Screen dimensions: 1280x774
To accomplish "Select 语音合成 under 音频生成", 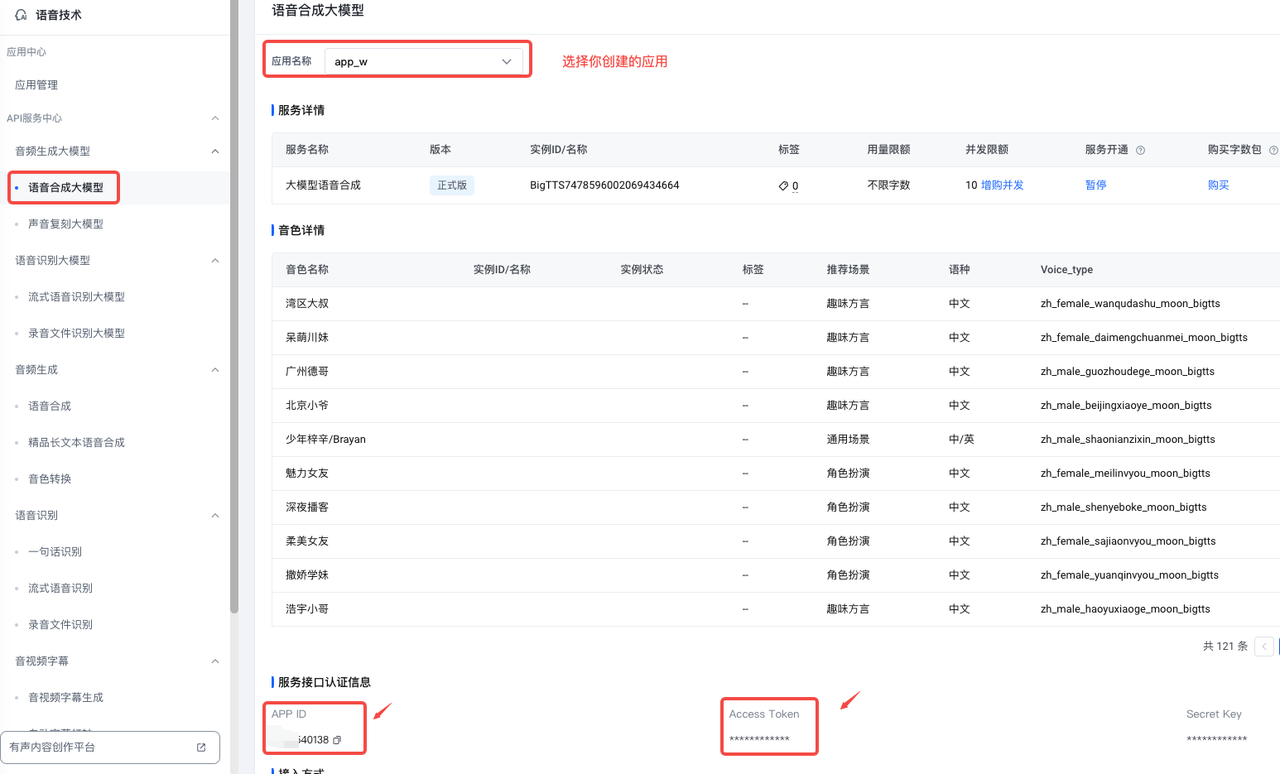I will (50, 406).
